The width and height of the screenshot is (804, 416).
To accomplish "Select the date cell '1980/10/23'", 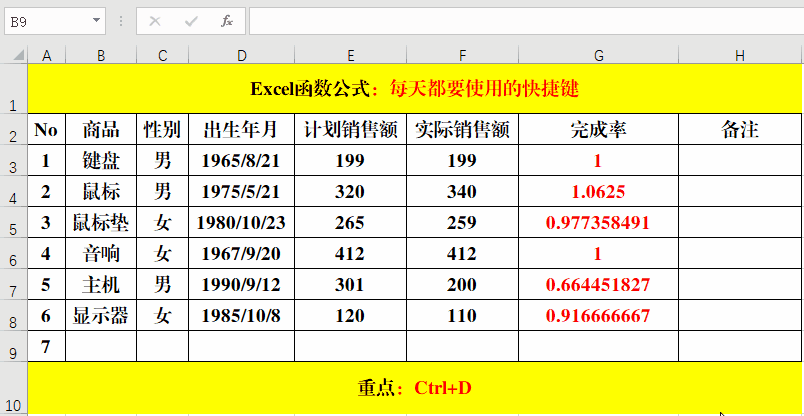I will pos(242,223).
